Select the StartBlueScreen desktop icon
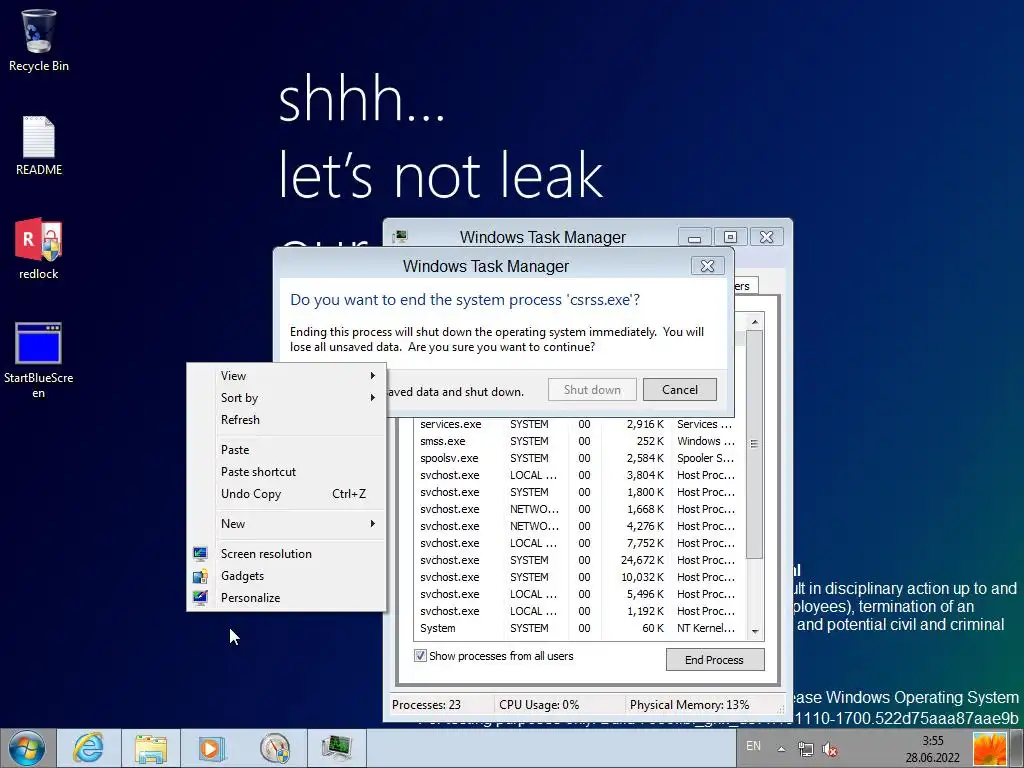Image resolution: width=1024 pixels, height=768 pixels. coord(39,360)
